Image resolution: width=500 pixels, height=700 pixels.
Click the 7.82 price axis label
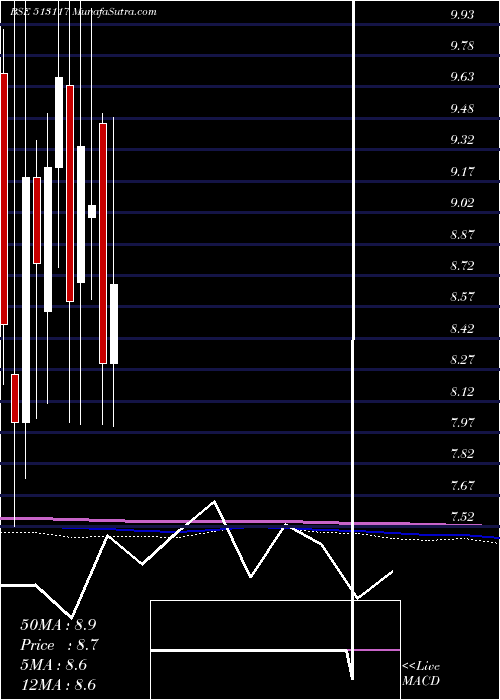click(462, 454)
